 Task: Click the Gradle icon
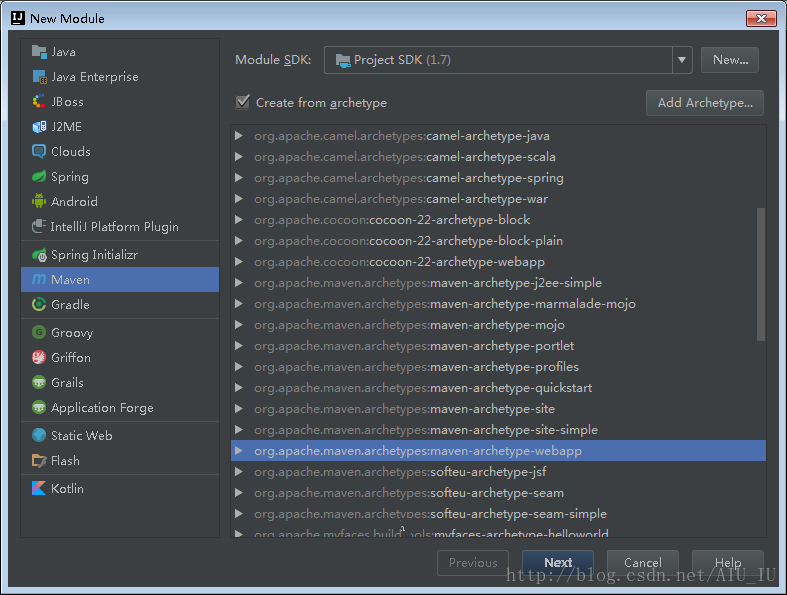39,304
